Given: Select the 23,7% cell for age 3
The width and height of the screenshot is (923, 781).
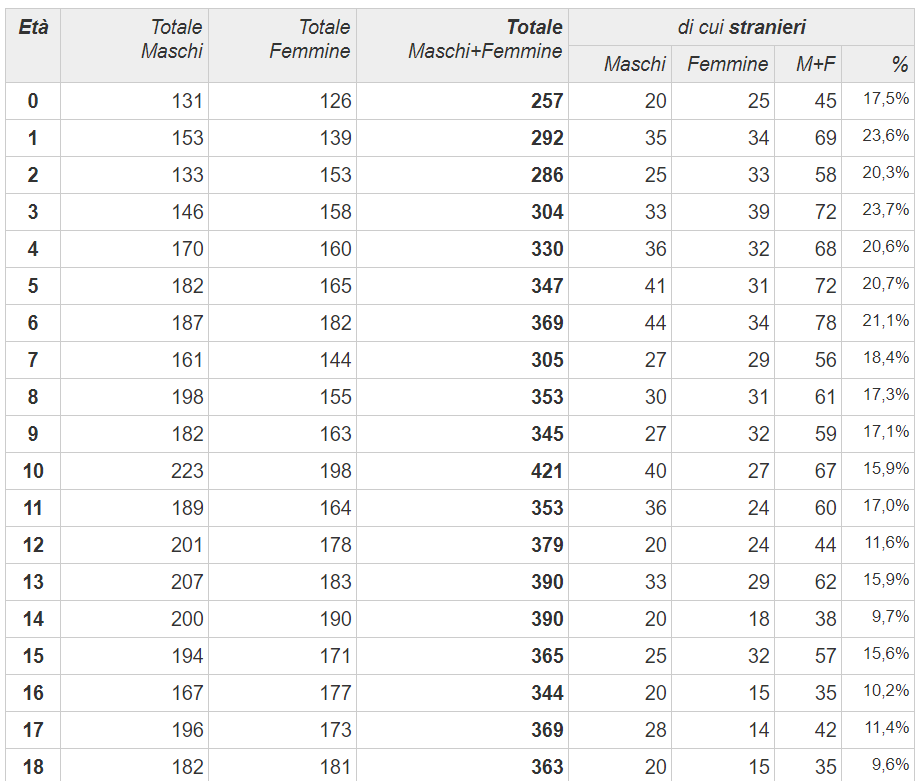Looking at the screenshot, I should pyautogui.click(x=886, y=210).
